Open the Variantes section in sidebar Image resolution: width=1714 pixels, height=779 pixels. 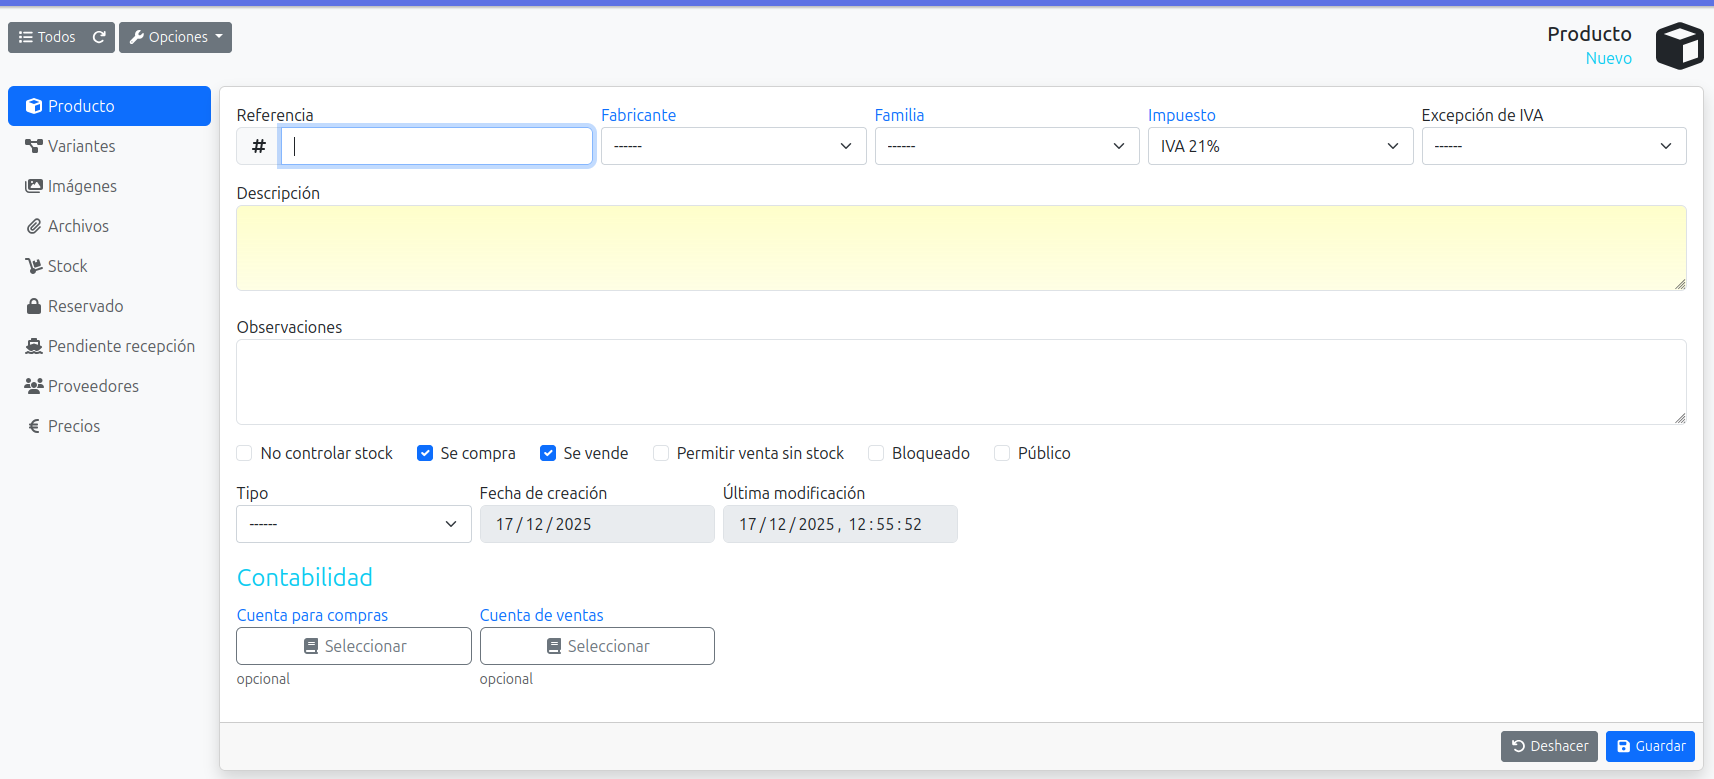[x=81, y=146]
